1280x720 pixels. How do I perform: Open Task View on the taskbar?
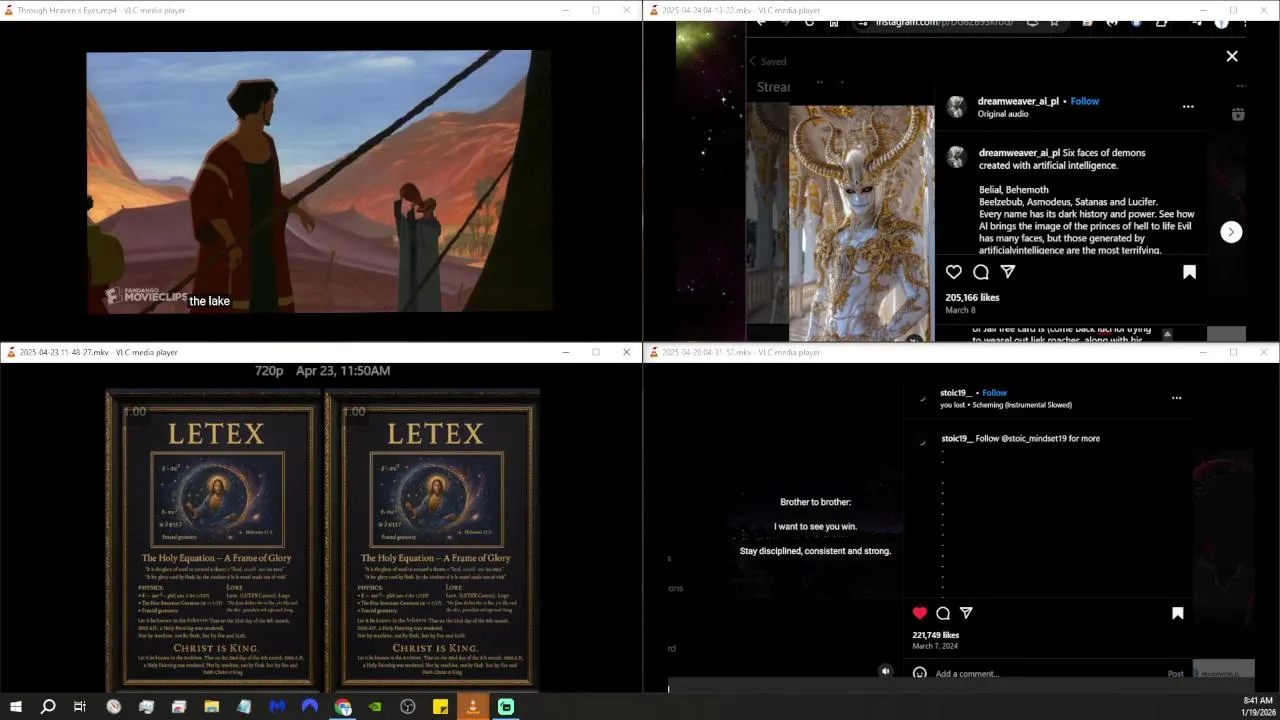click(x=80, y=707)
